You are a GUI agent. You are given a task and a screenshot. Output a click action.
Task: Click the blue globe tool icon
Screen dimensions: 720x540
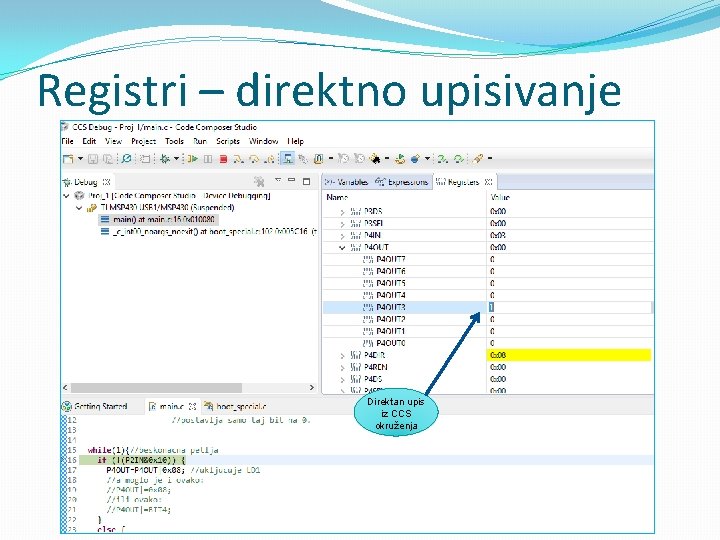416,159
